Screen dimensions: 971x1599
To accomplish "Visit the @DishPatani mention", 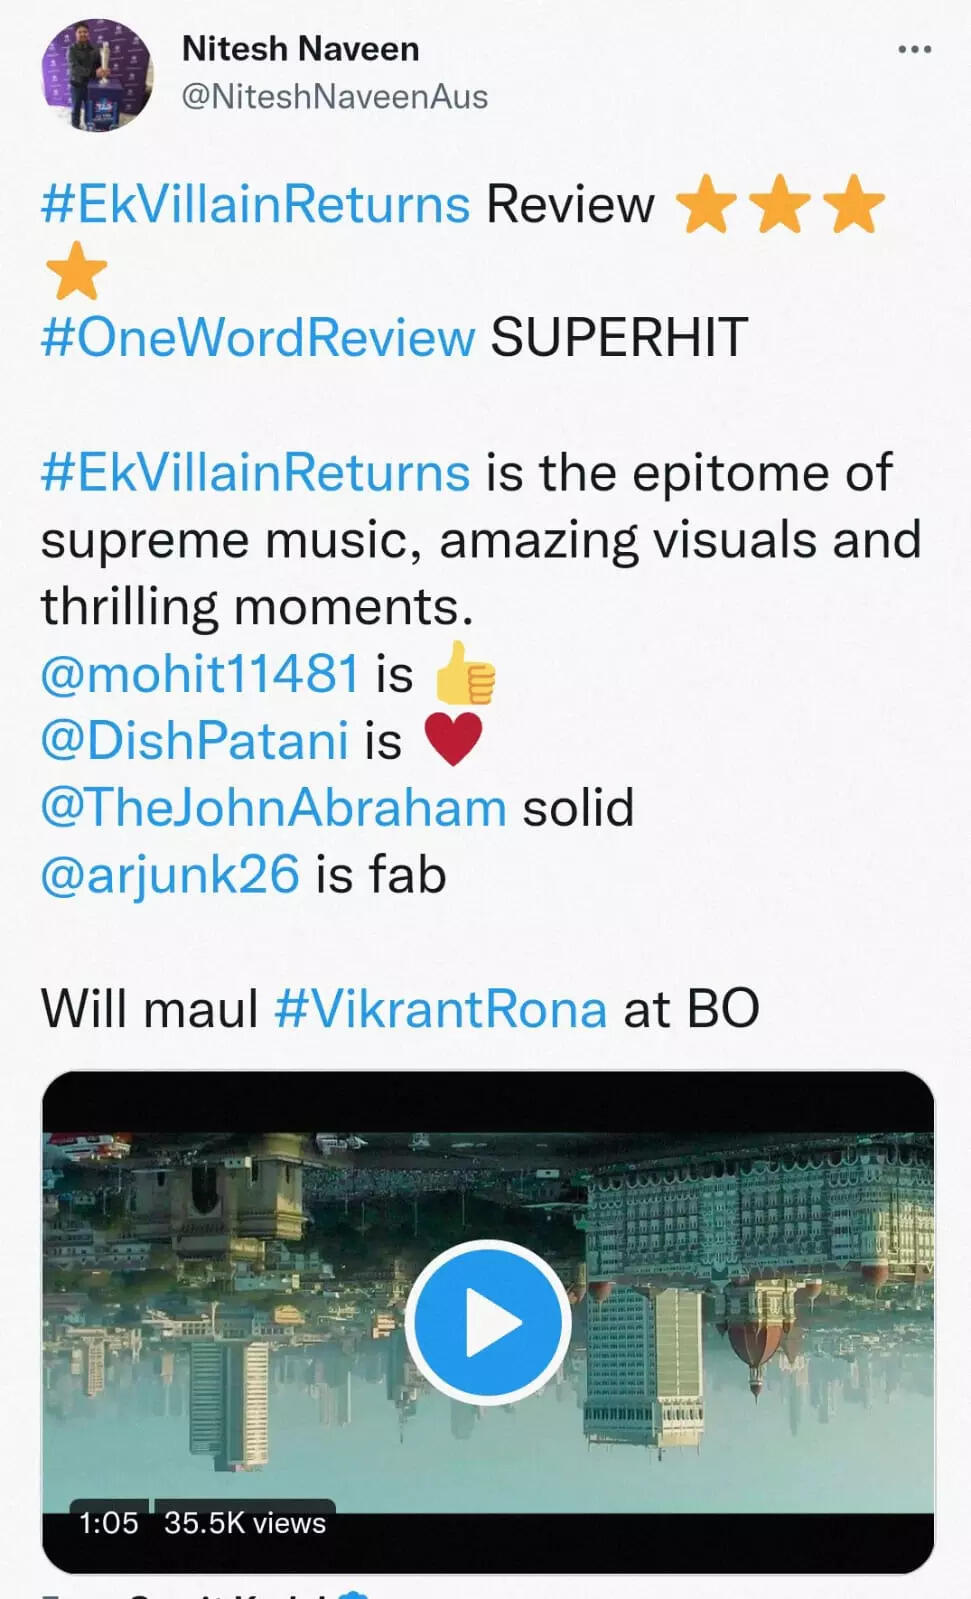I will [x=194, y=741].
